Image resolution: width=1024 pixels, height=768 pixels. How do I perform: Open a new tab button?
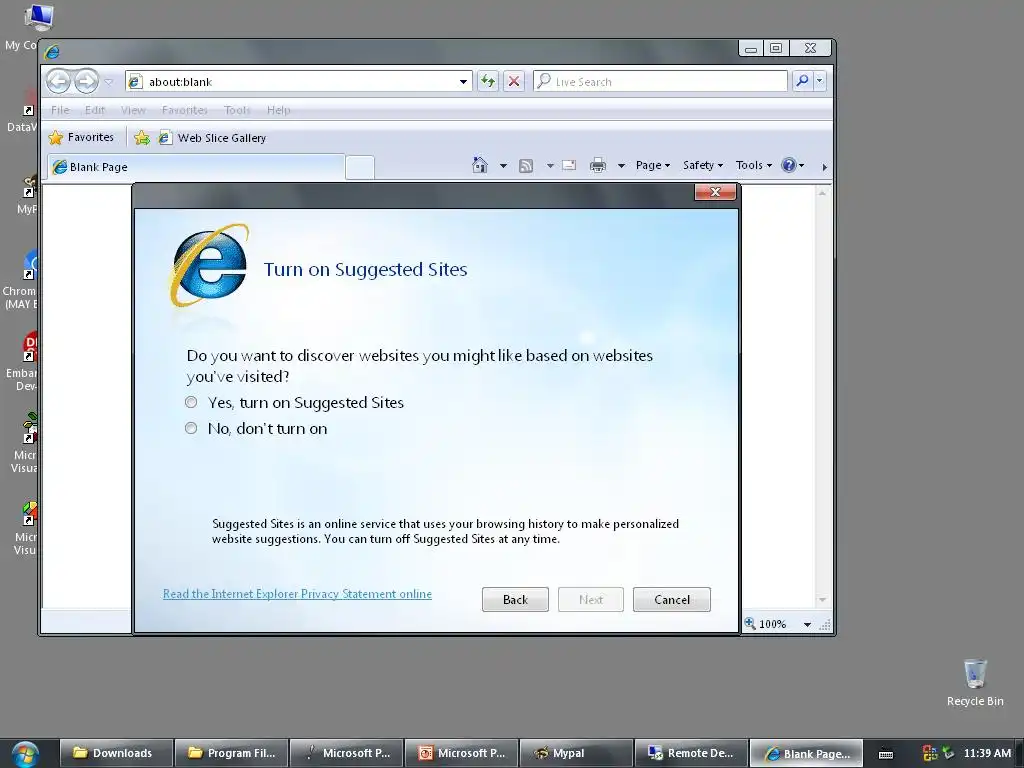[360, 167]
